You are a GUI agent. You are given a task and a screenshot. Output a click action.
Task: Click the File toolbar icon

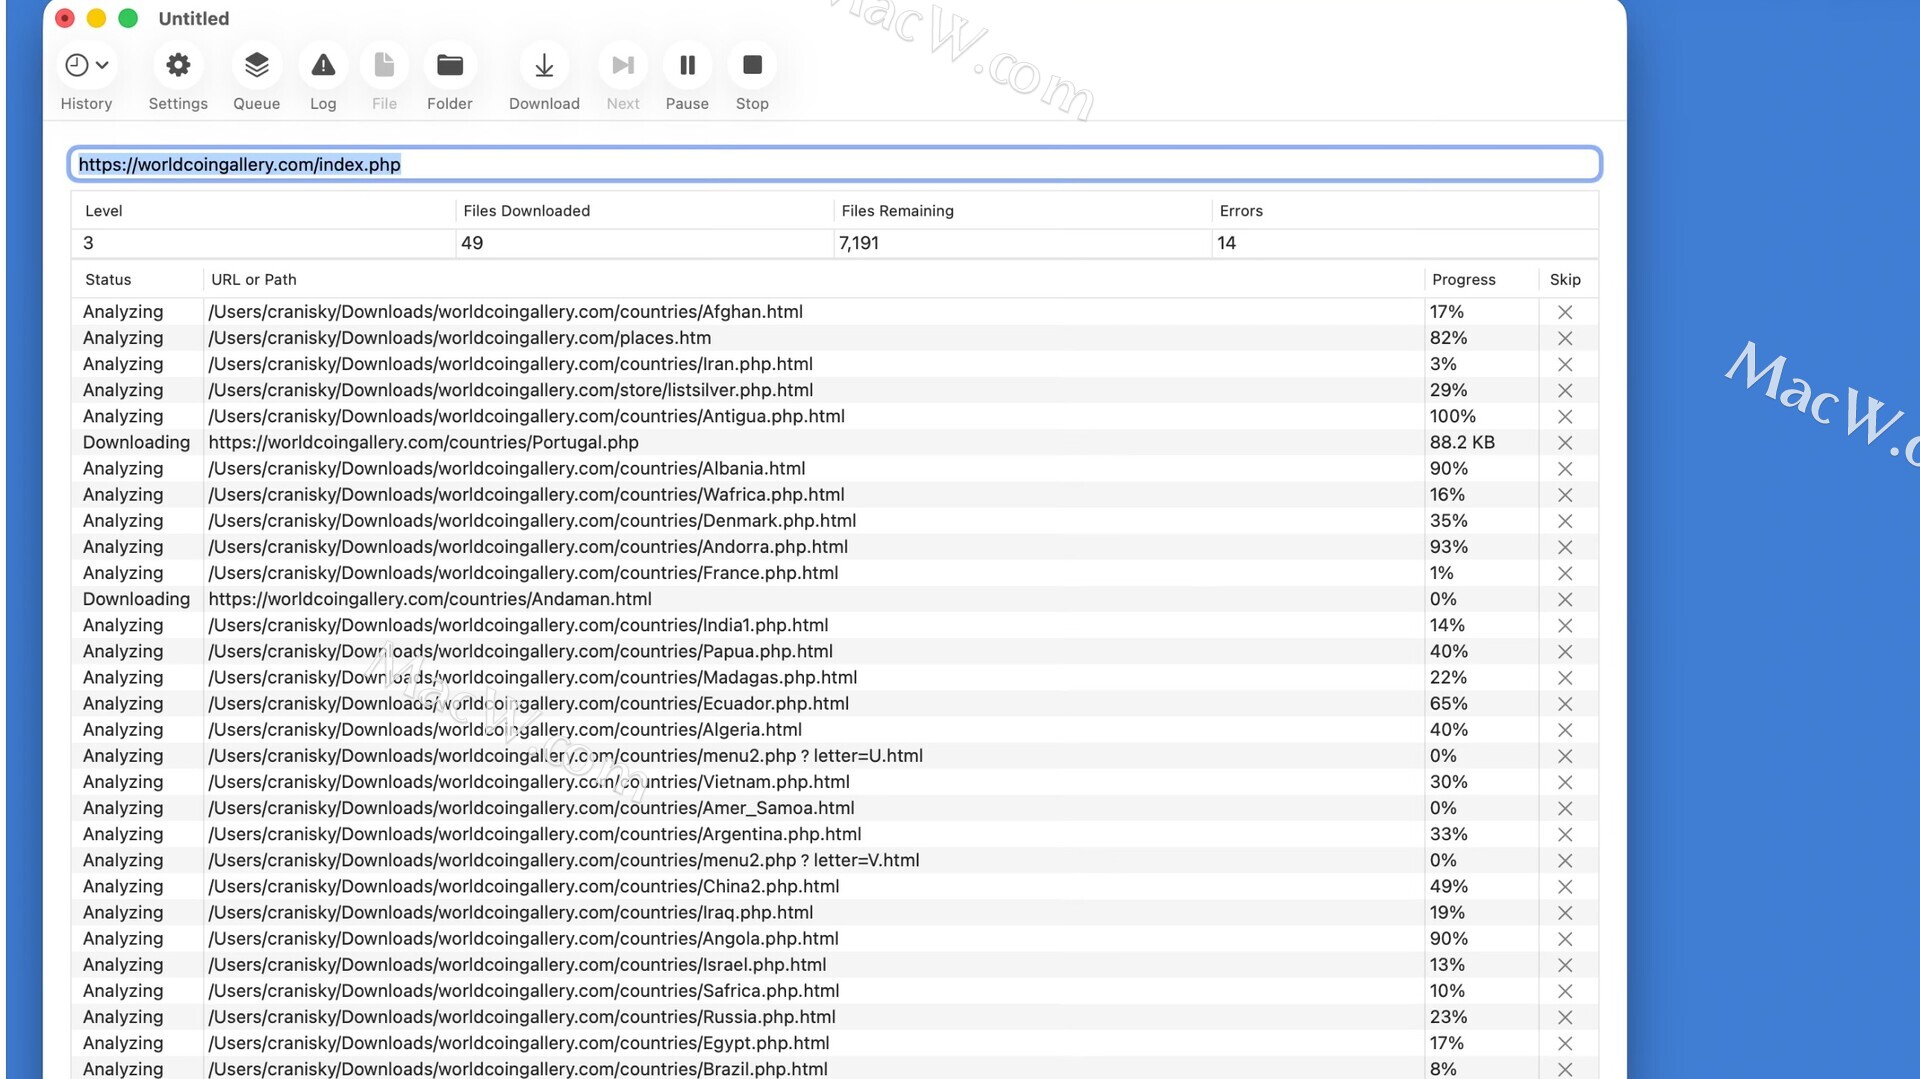(384, 66)
